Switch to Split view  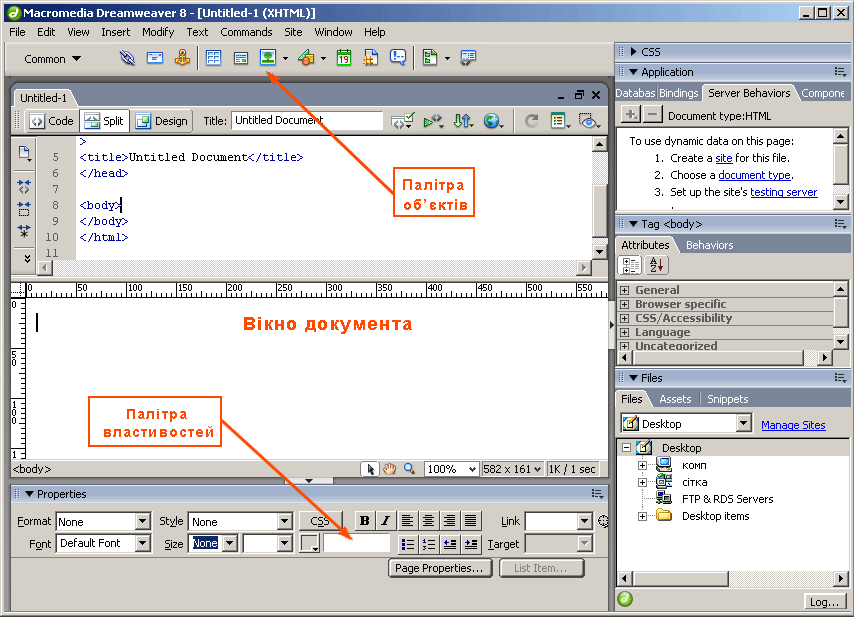tap(104, 121)
